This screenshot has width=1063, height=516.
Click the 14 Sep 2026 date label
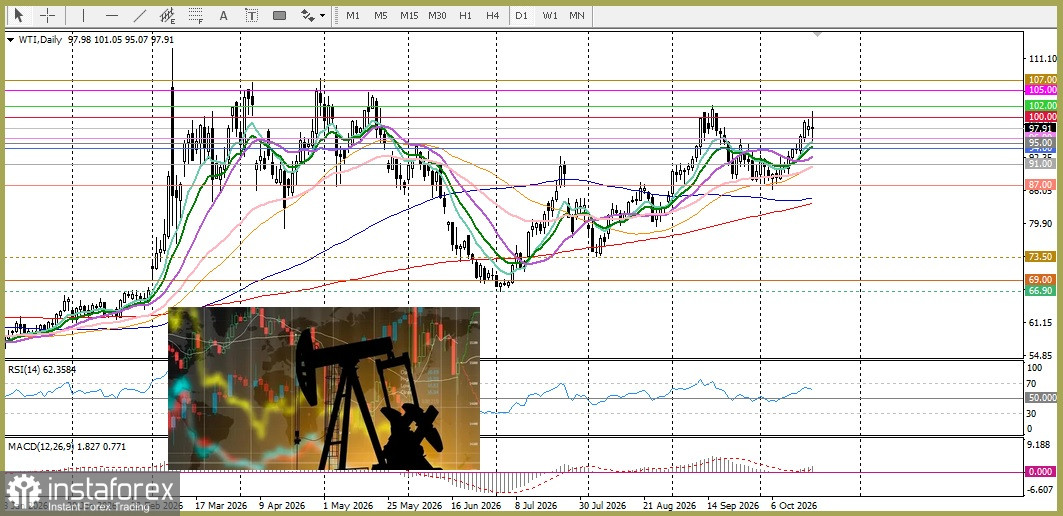point(734,506)
